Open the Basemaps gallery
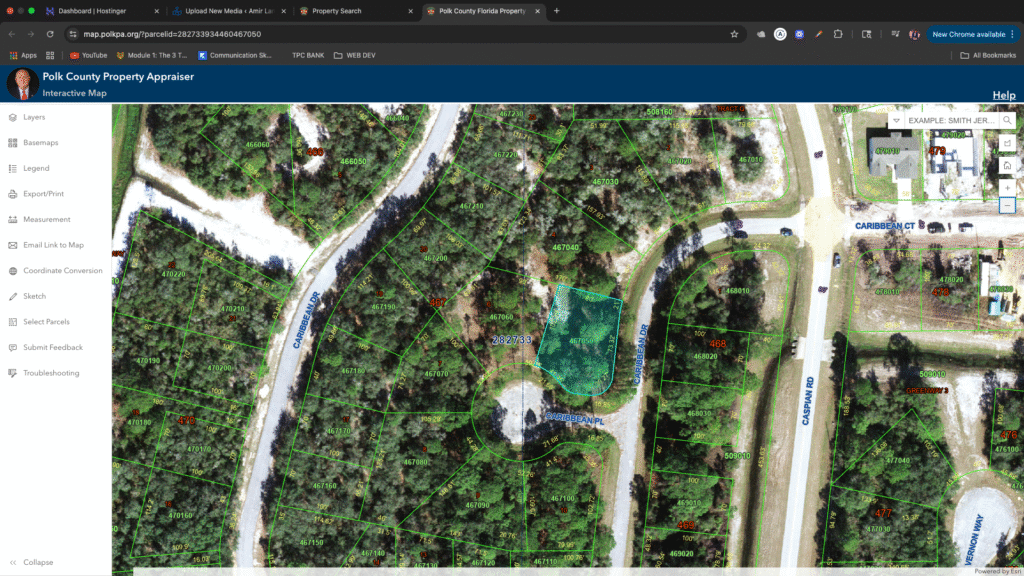This screenshot has width=1024, height=576. tap(40, 143)
